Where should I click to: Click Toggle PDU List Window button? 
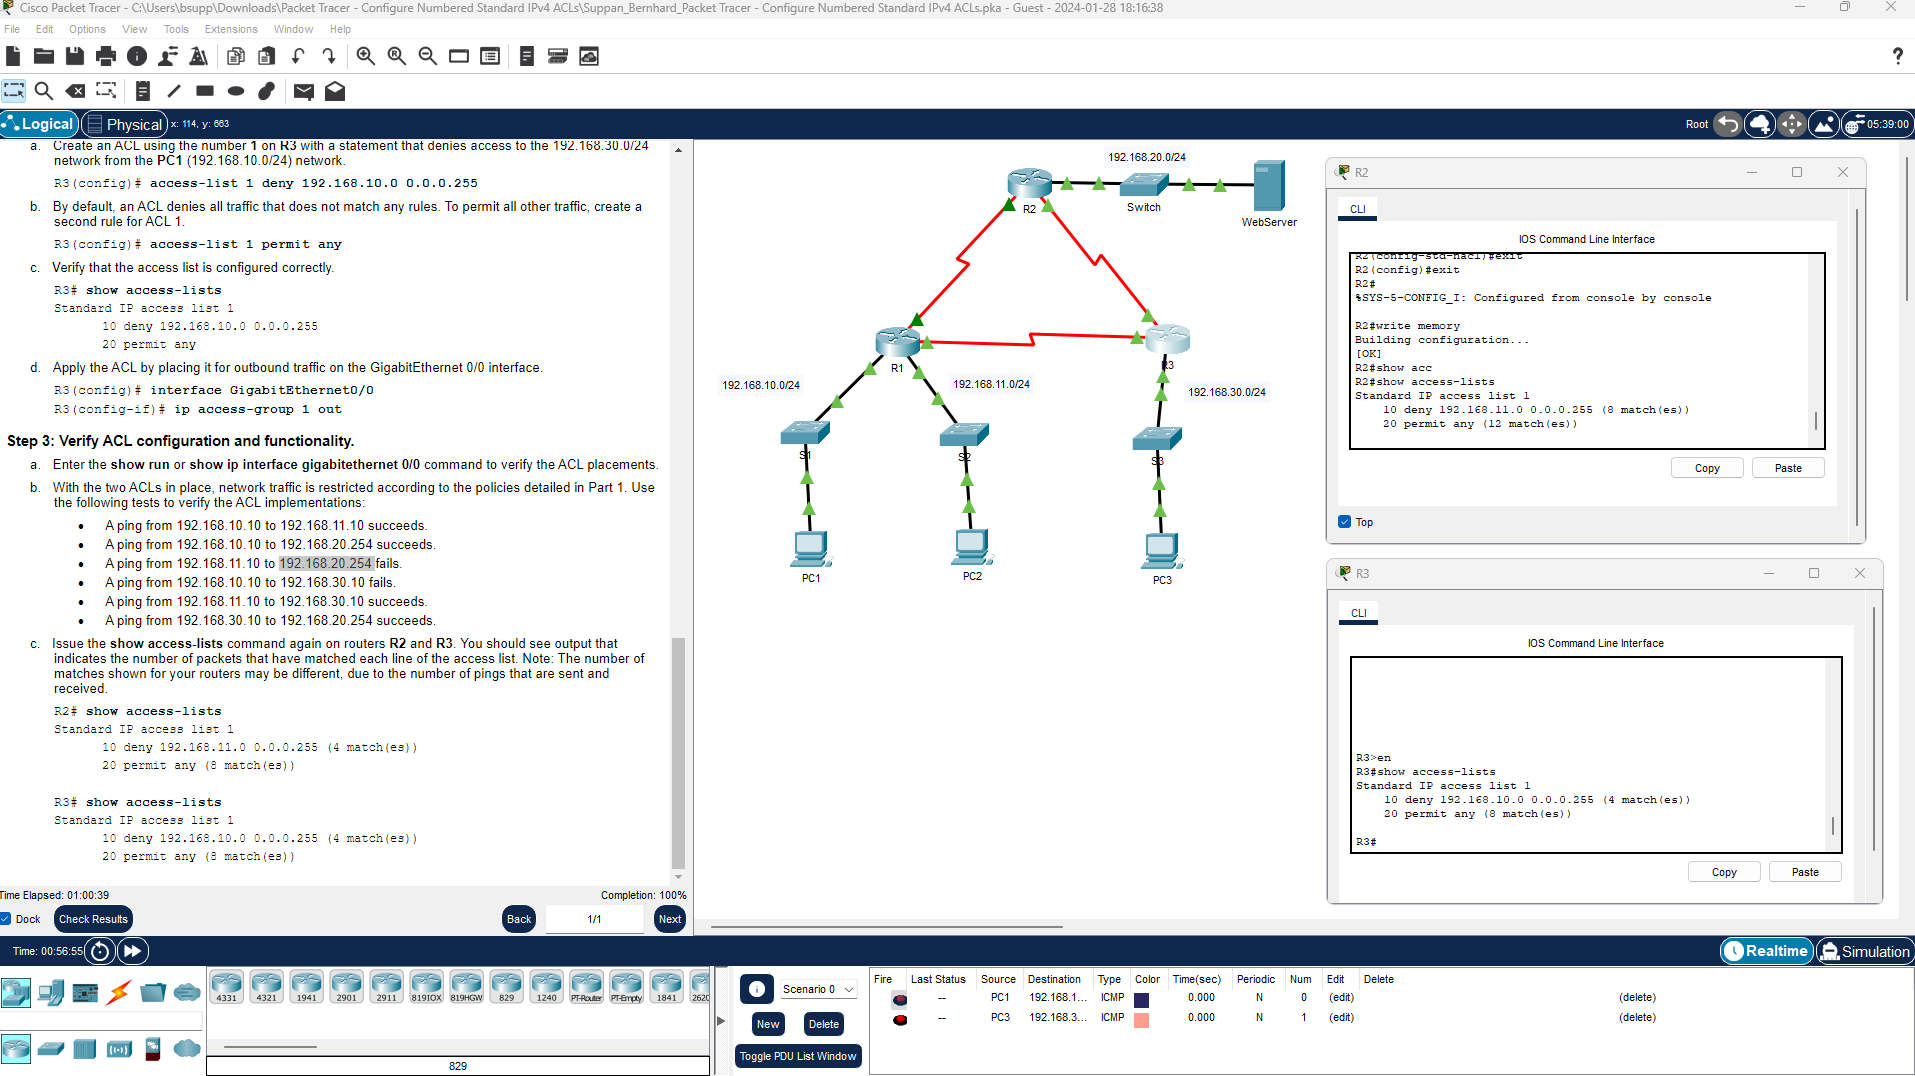[798, 1056]
